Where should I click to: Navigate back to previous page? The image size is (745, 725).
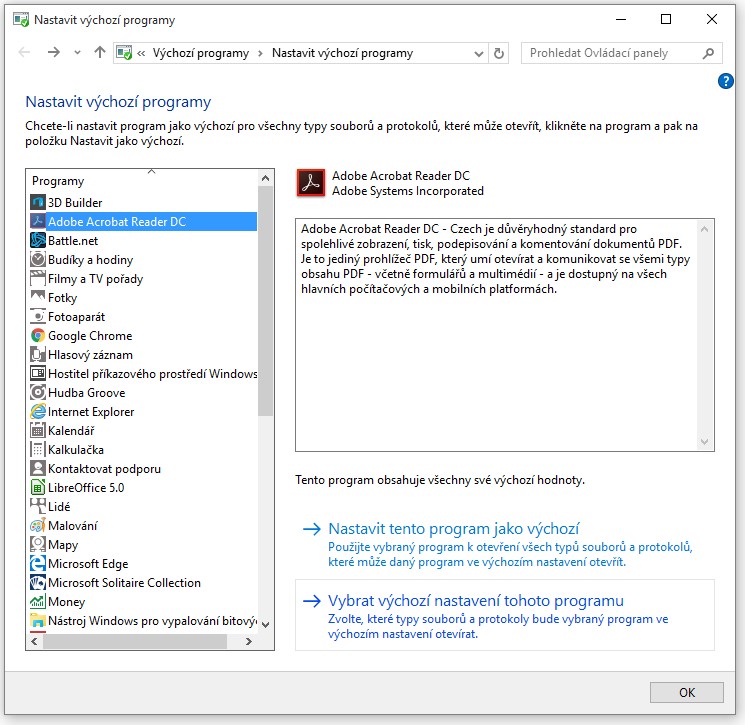tap(24, 52)
